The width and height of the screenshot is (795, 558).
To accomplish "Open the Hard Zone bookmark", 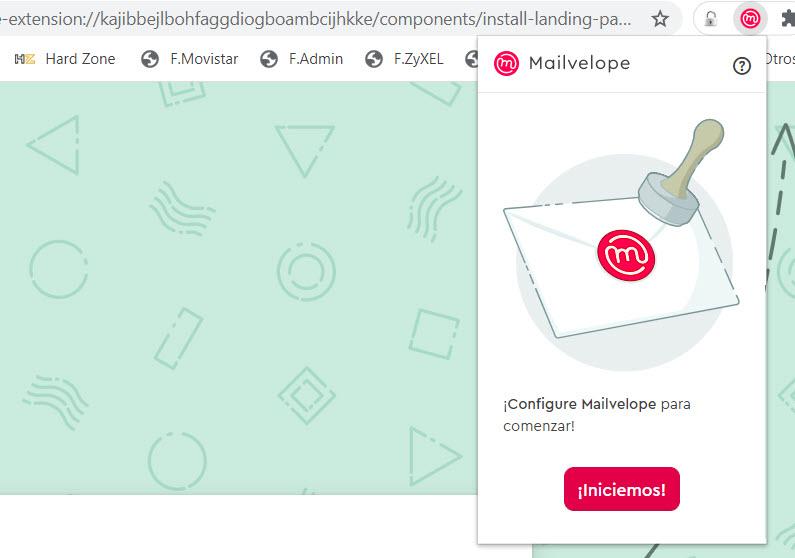I will coord(65,59).
